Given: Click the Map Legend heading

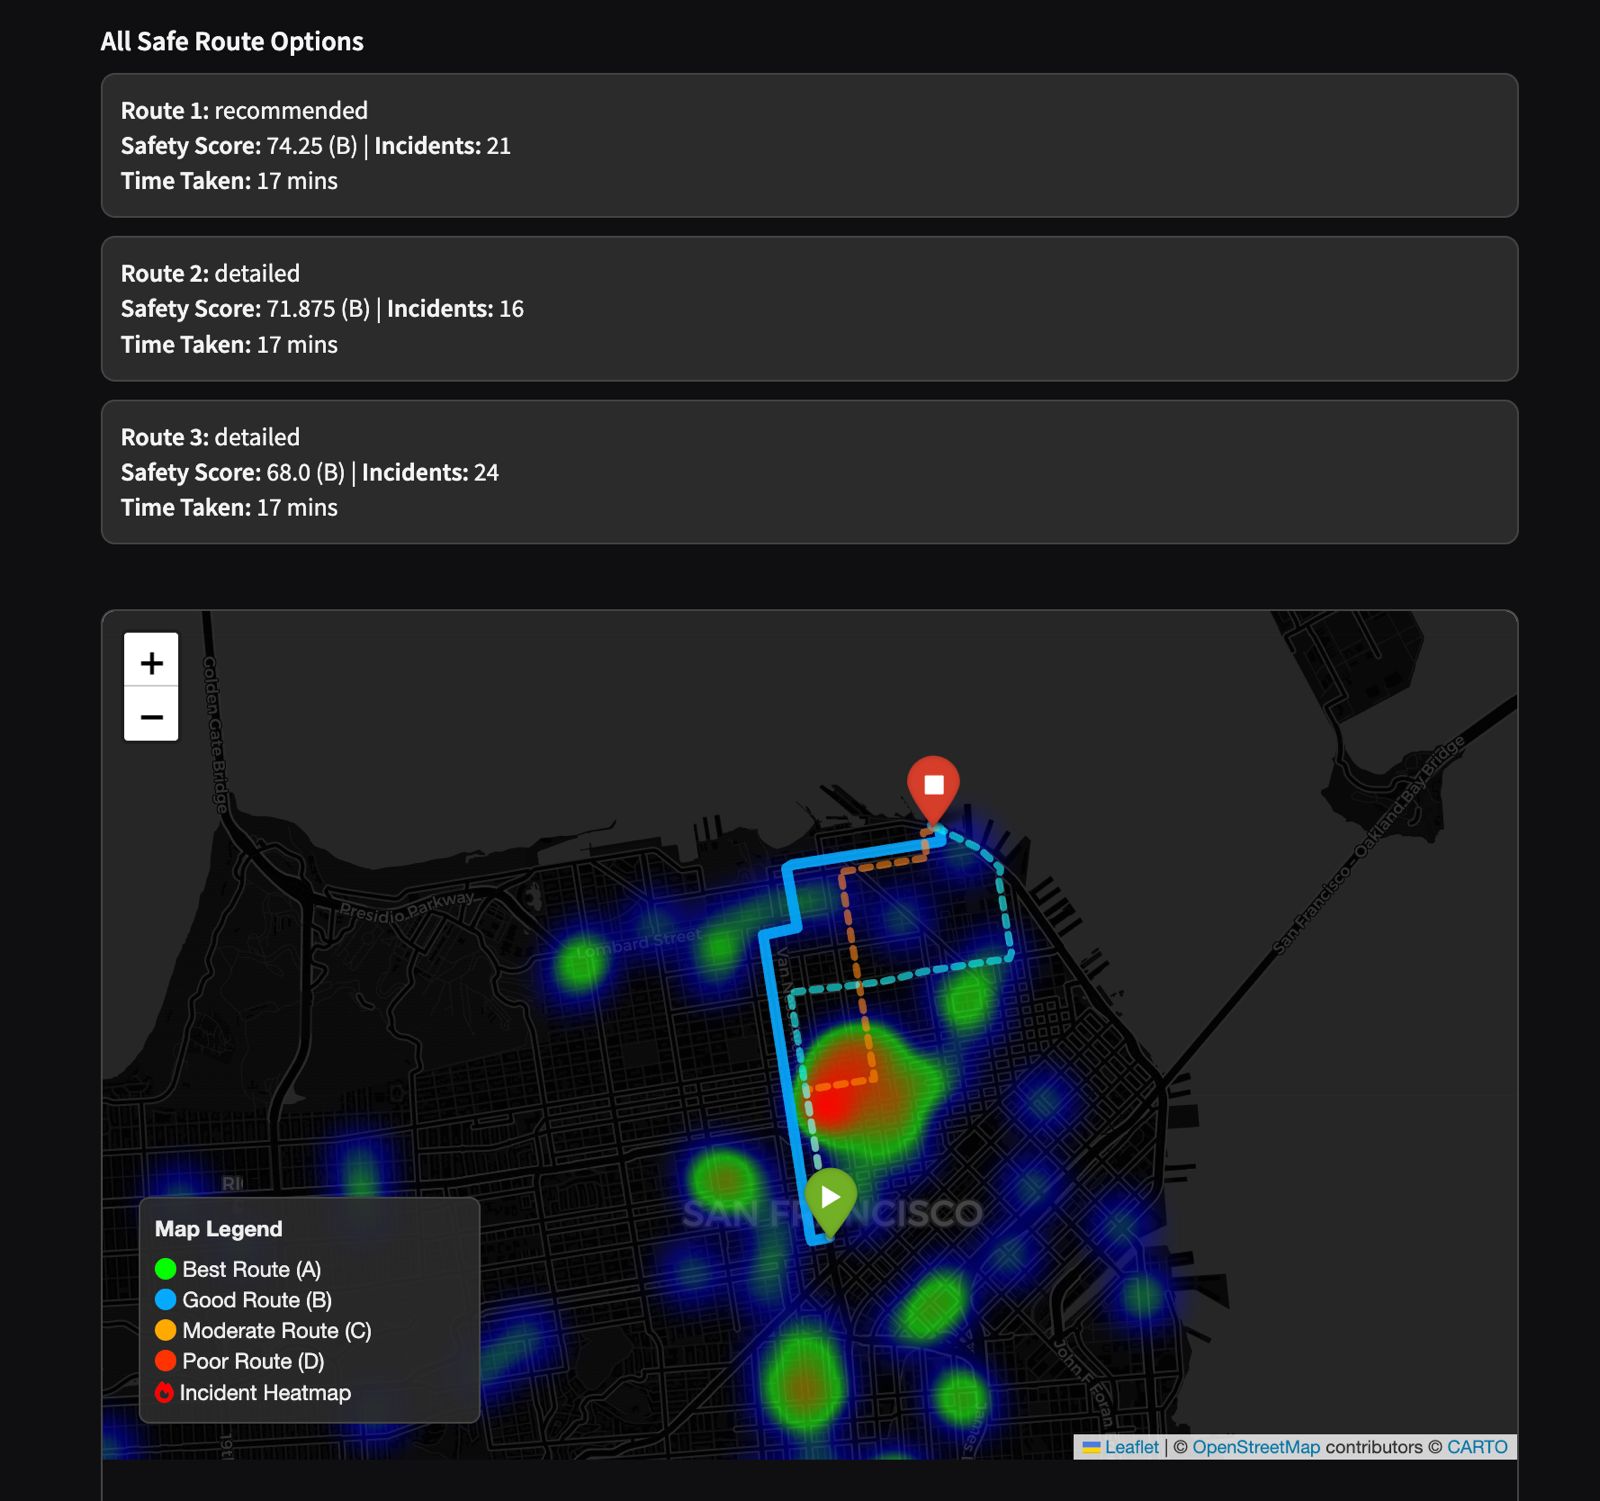Looking at the screenshot, I should tap(218, 1229).
